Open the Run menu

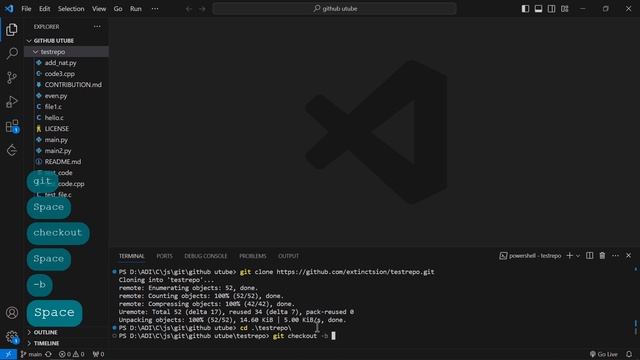[x=136, y=9]
